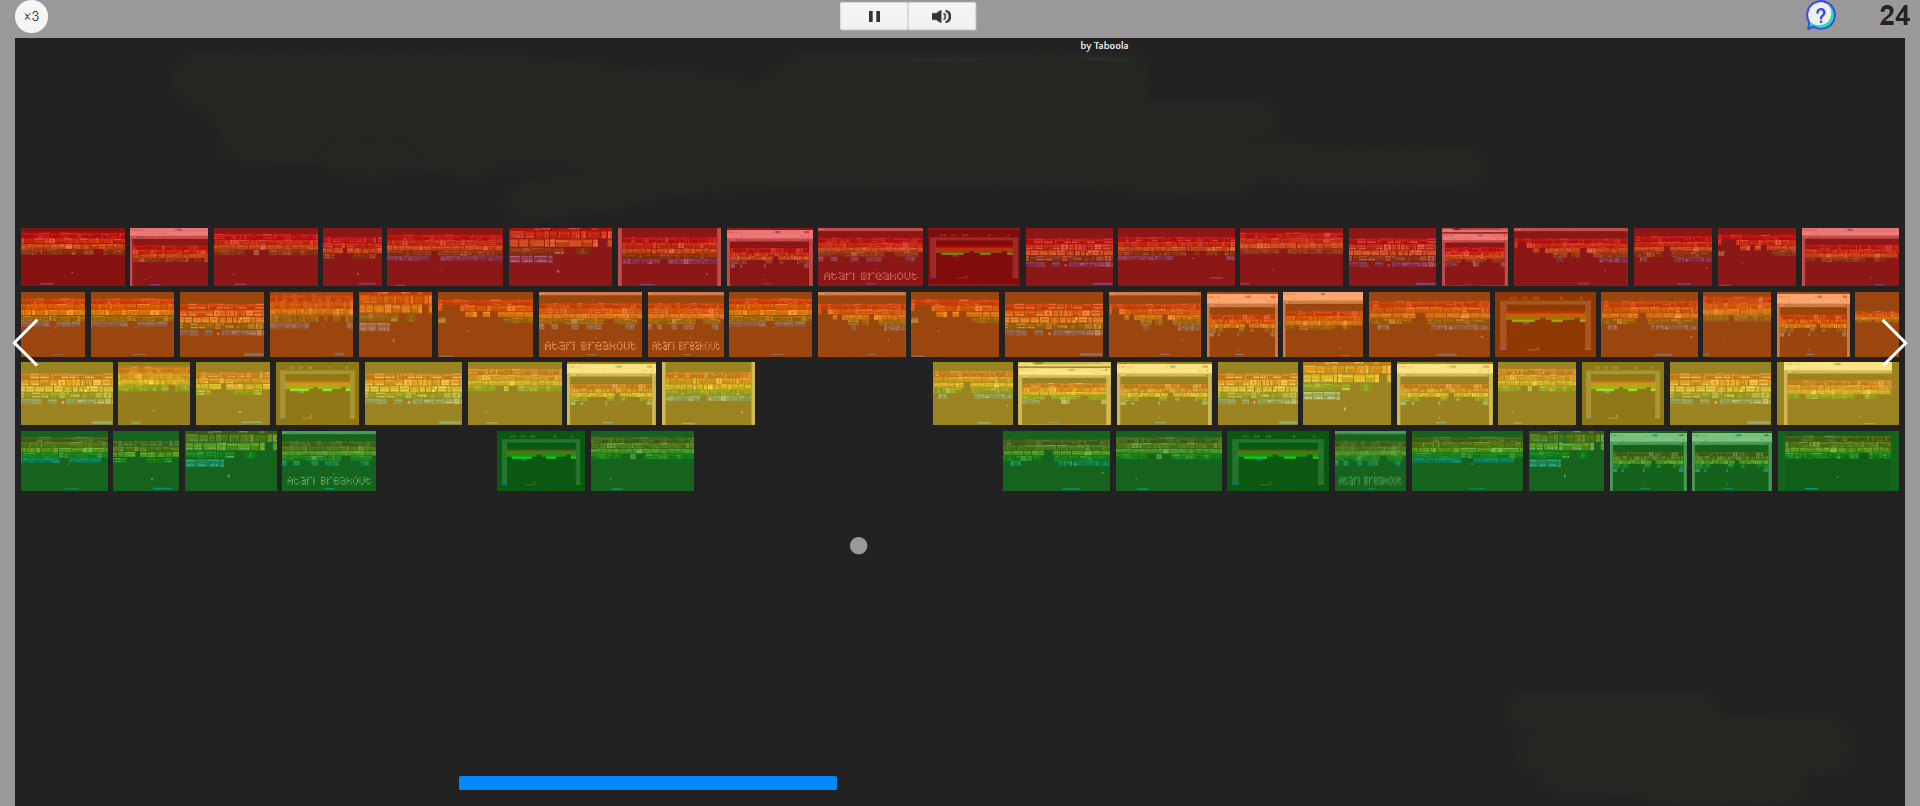The width and height of the screenshot is (1920, 806).
Task: Open the help question mark icon
Action: click(x=1820, y=15)
